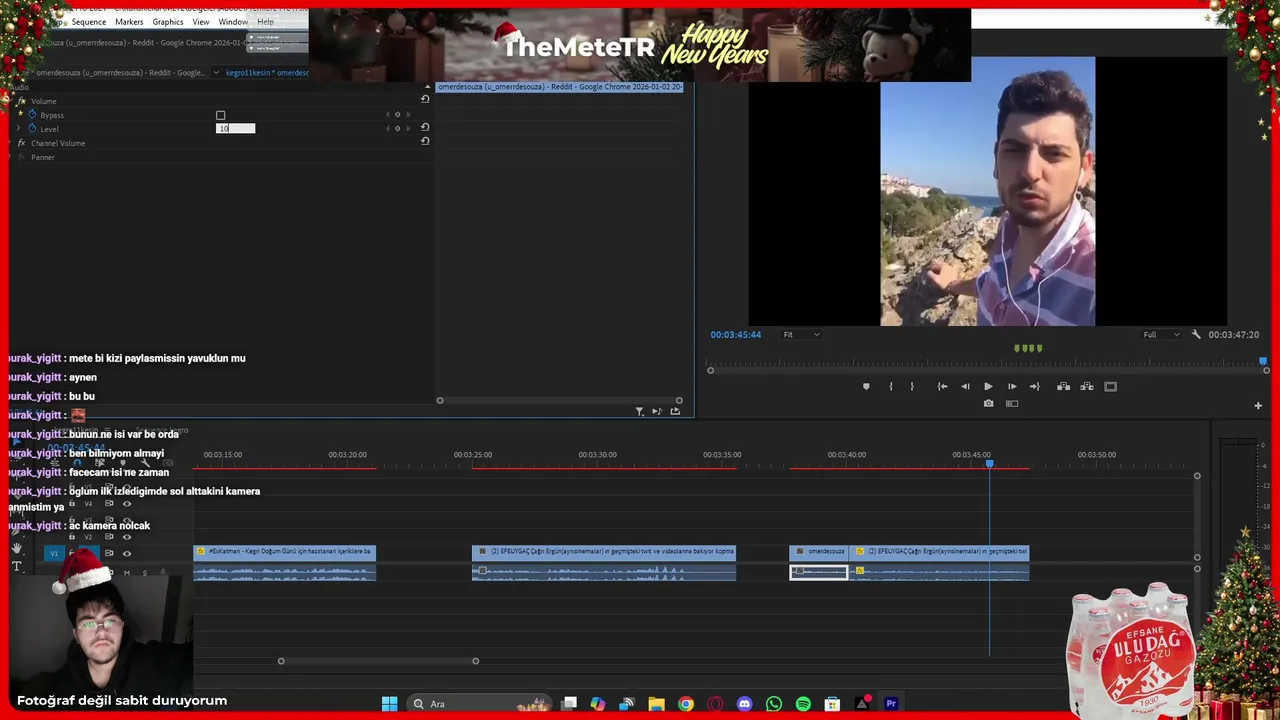
Task: Click Step Forward one frame button
Action: click(x=1012, y=386)
